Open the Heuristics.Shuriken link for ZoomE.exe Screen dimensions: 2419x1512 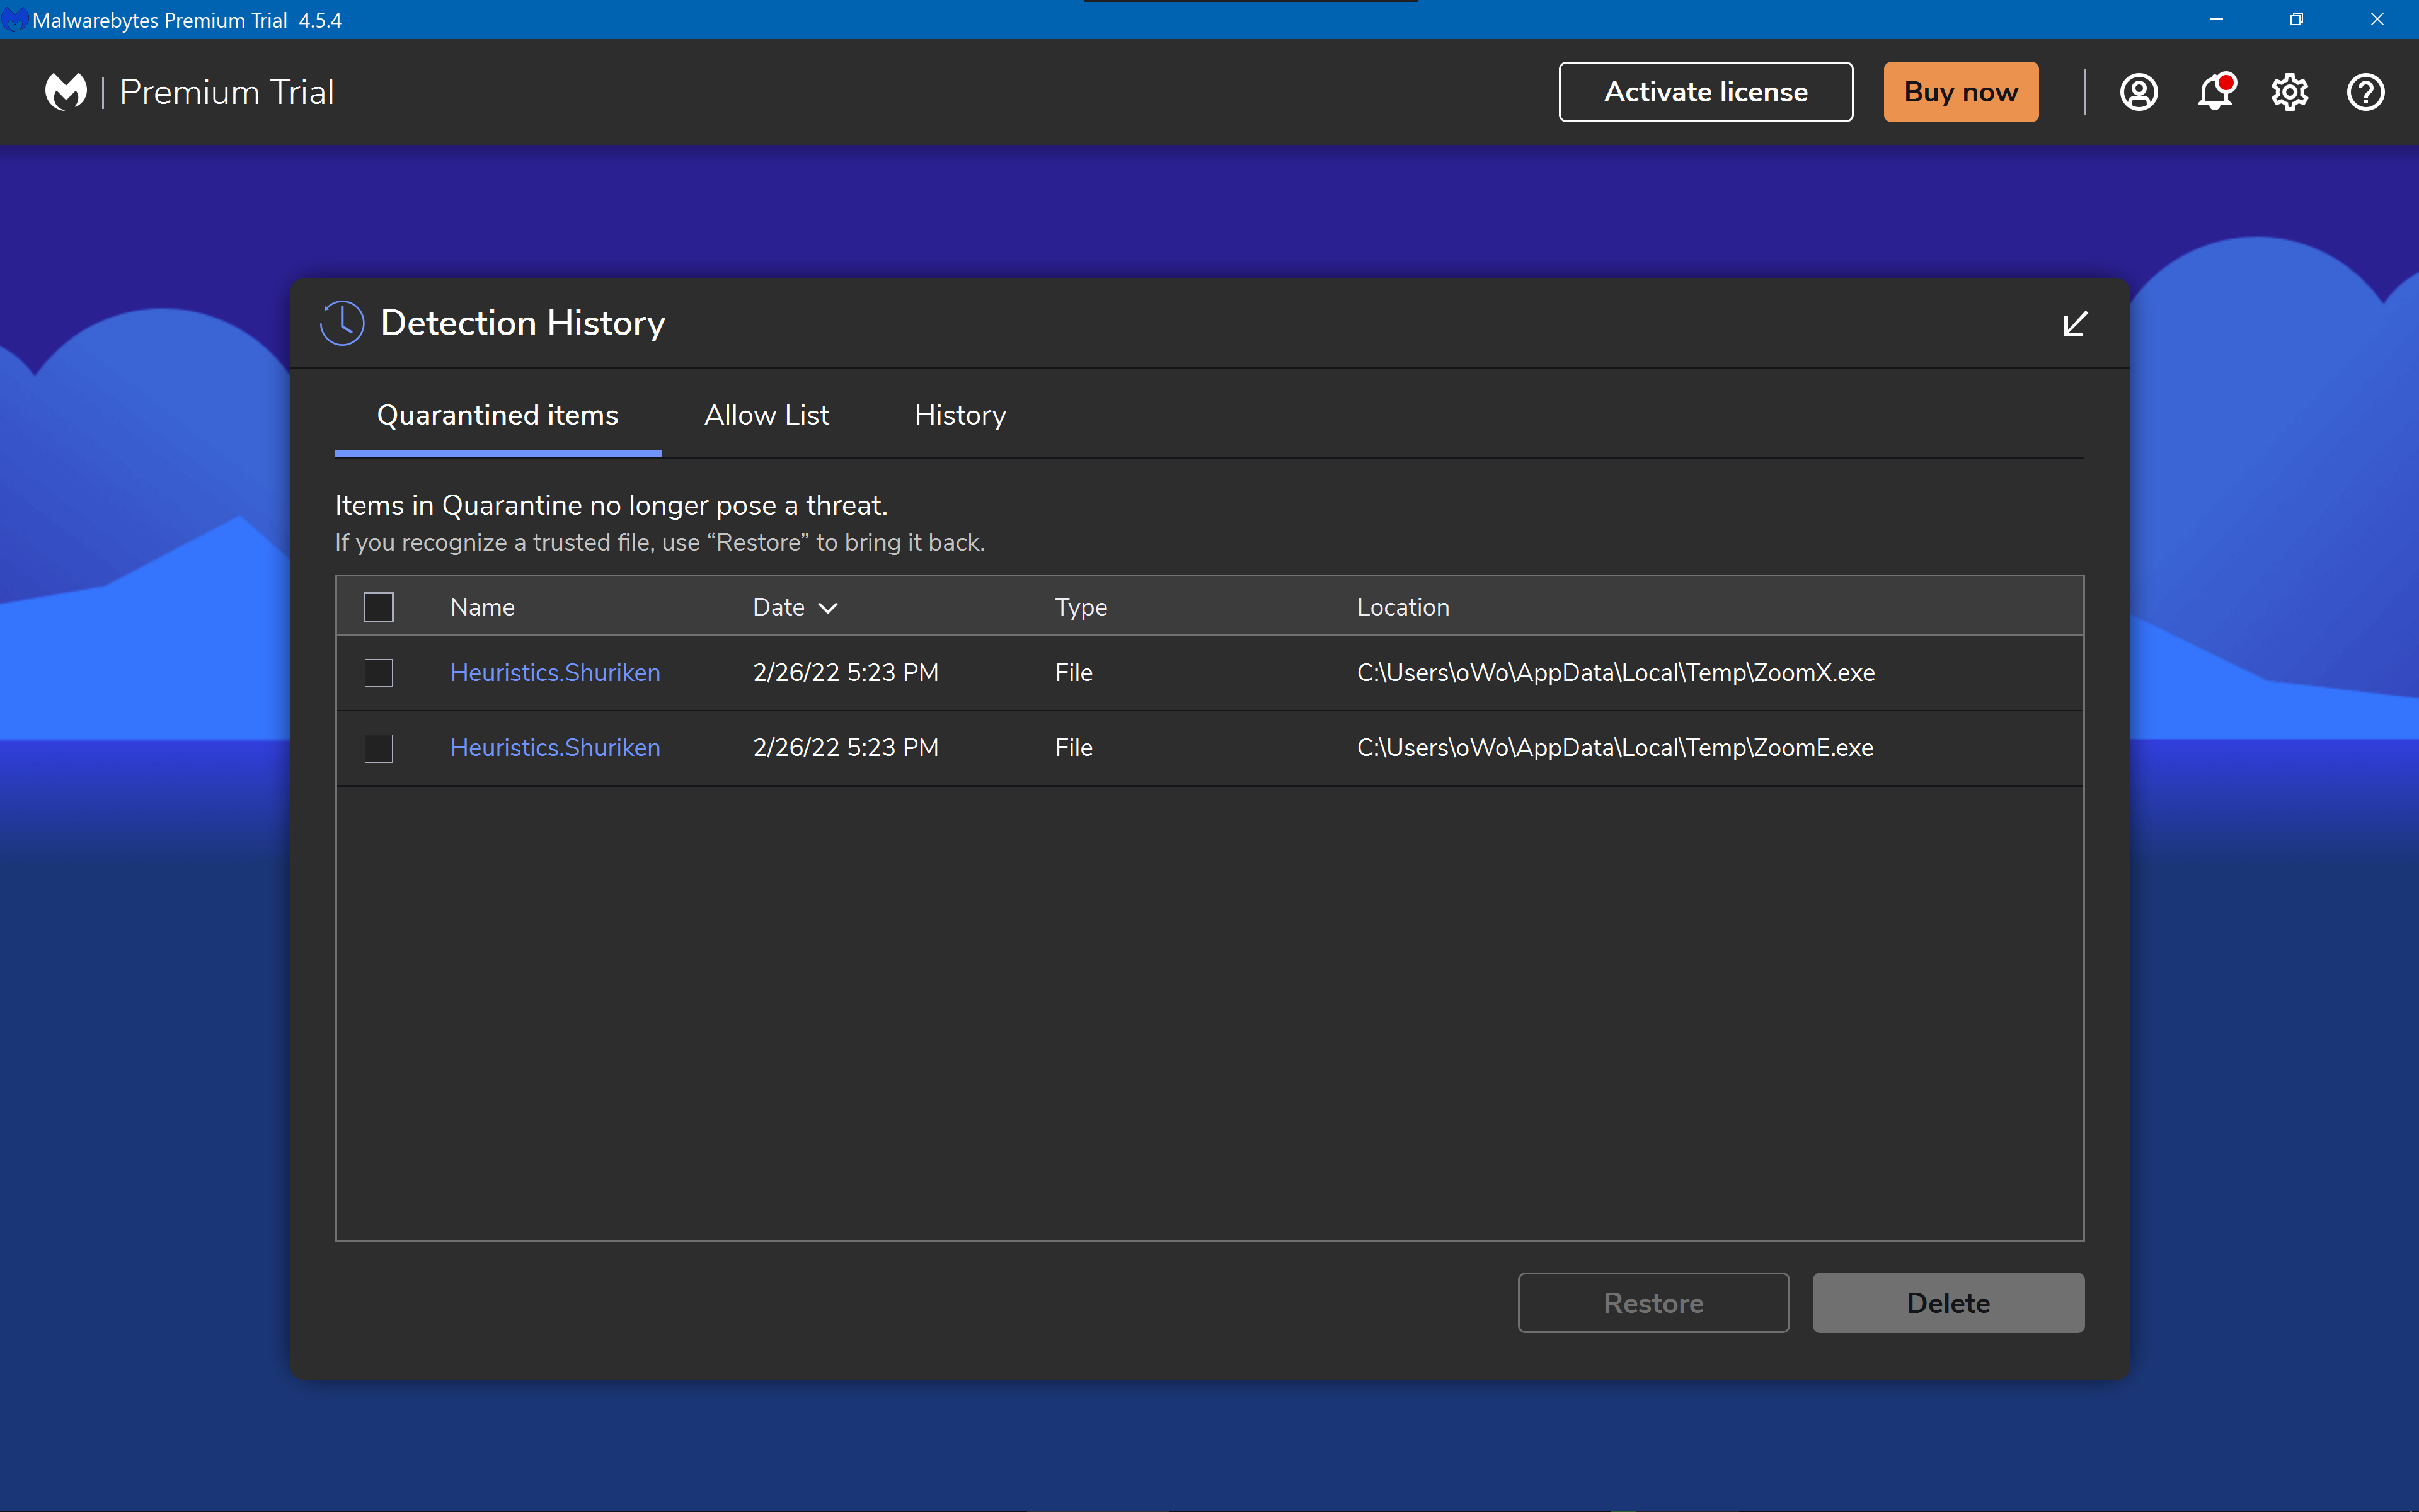pos(555,748)
